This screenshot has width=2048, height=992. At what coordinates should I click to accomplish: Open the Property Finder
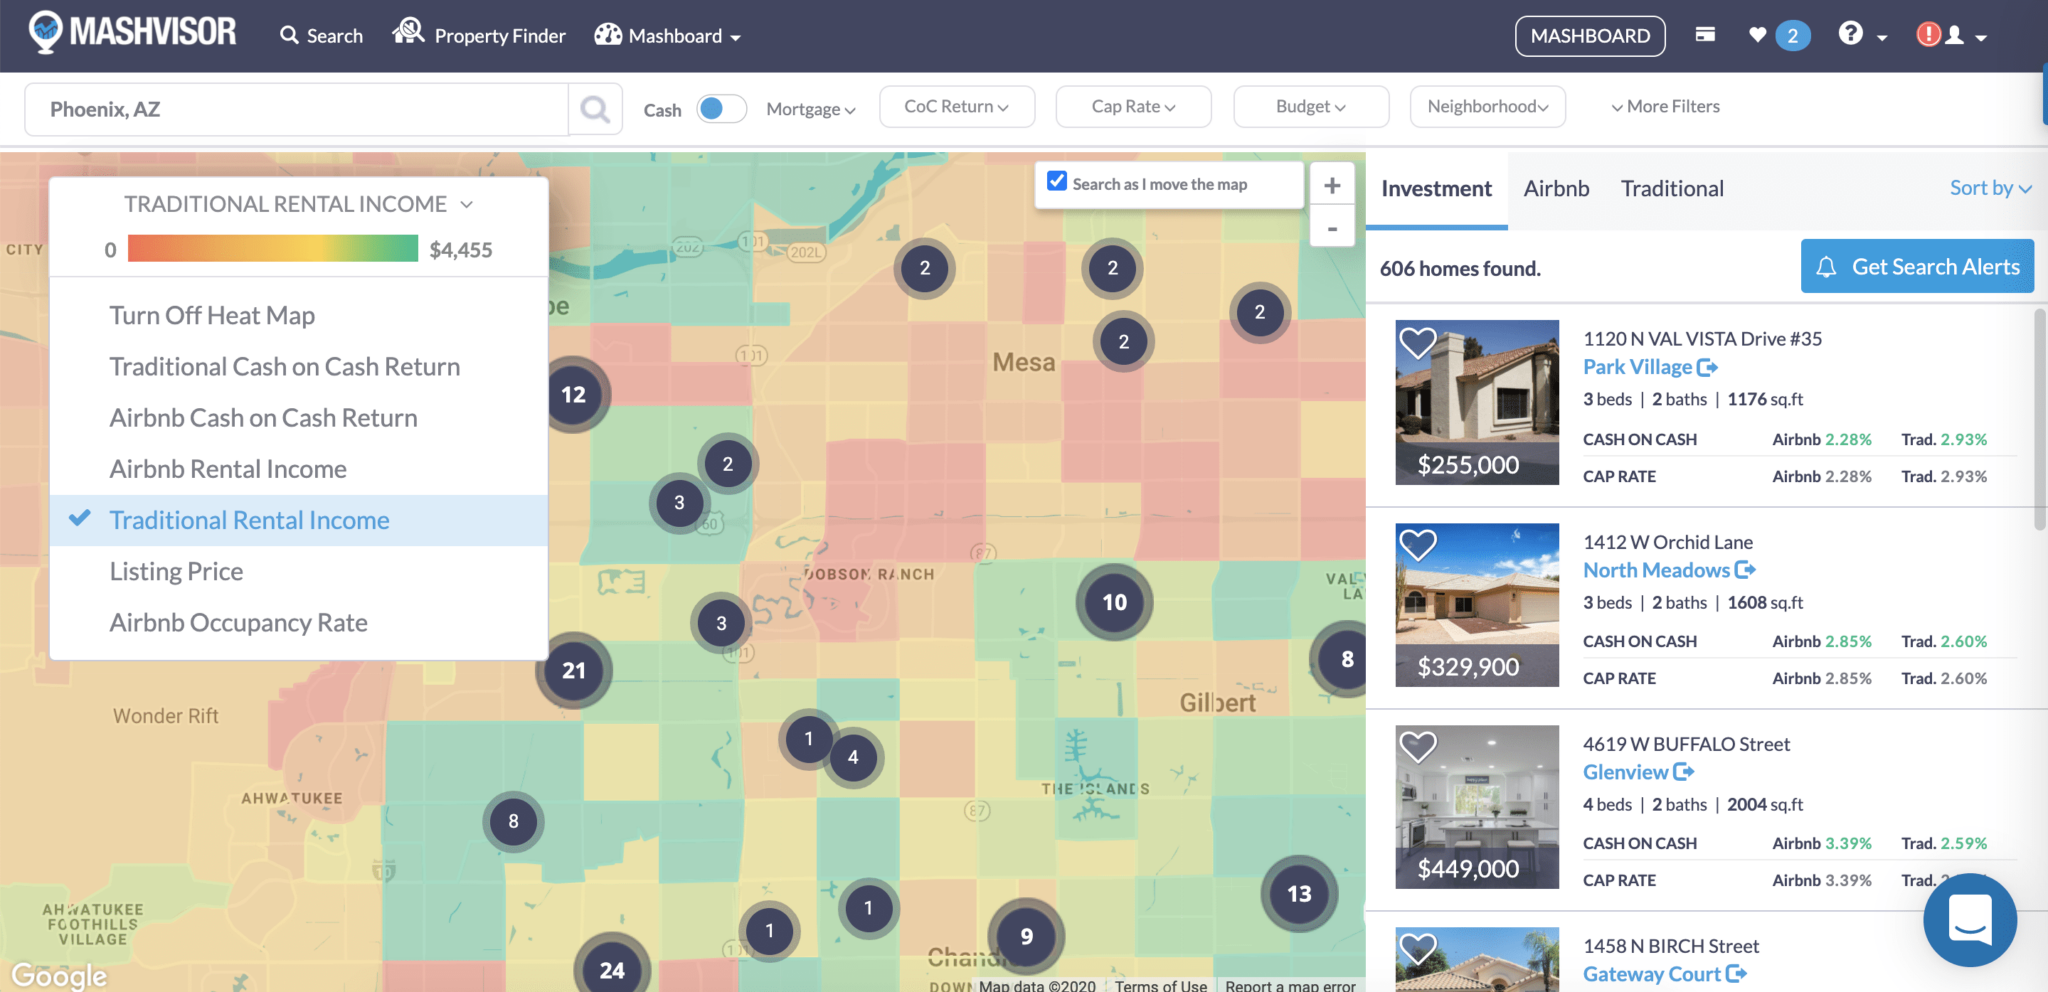479,35
